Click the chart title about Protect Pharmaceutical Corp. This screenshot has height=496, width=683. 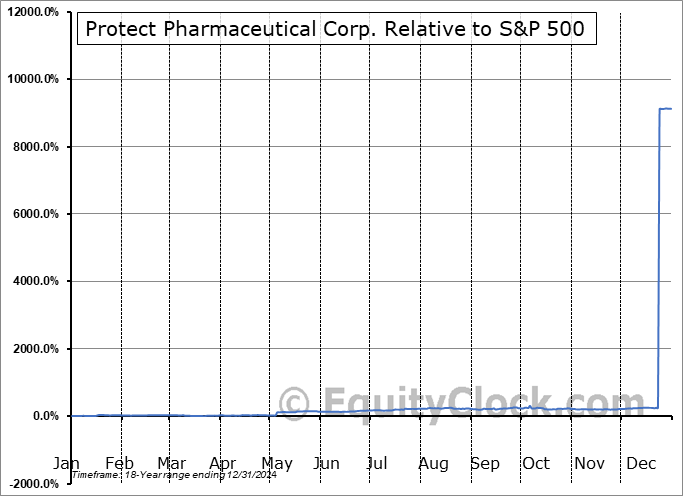tap(335, 29)
